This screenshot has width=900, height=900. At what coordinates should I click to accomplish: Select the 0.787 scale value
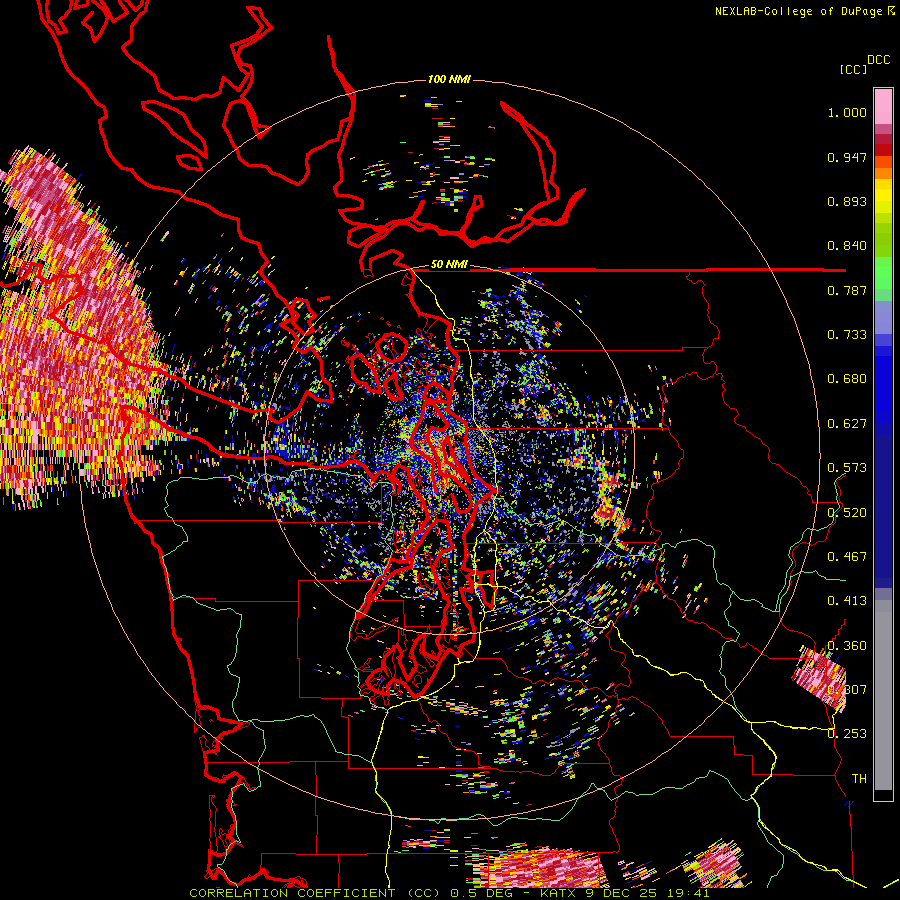[847, 290]
